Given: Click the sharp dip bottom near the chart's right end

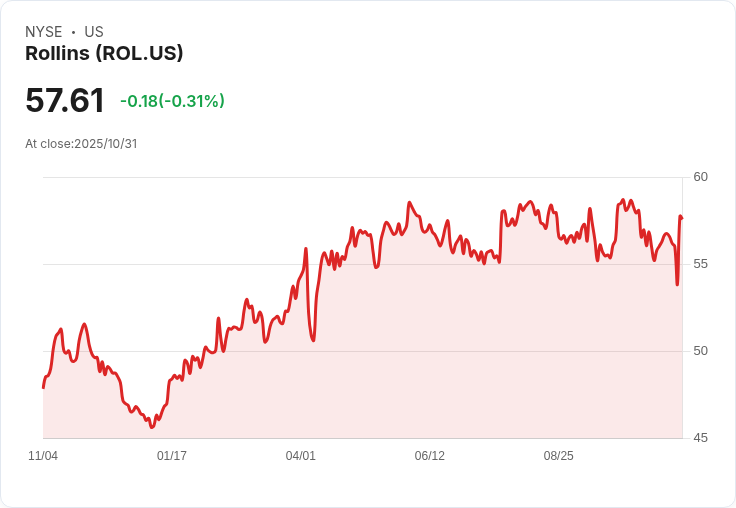Looking at the screenshot, I should pyautogui.click(x=677, y=284).
